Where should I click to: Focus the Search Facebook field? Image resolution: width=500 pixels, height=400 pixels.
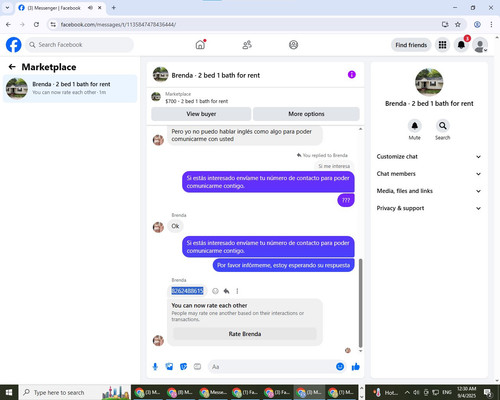(x=79, y=45)
